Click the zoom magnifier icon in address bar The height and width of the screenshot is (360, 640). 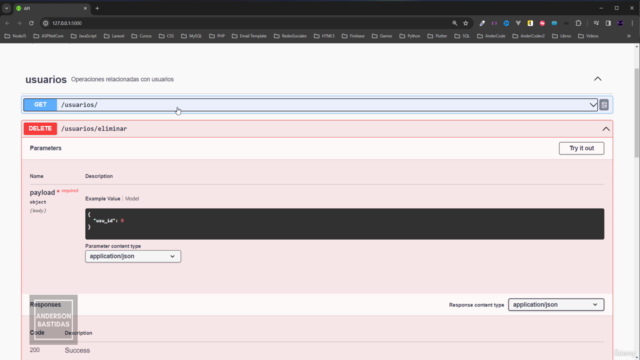click(454, 23)
